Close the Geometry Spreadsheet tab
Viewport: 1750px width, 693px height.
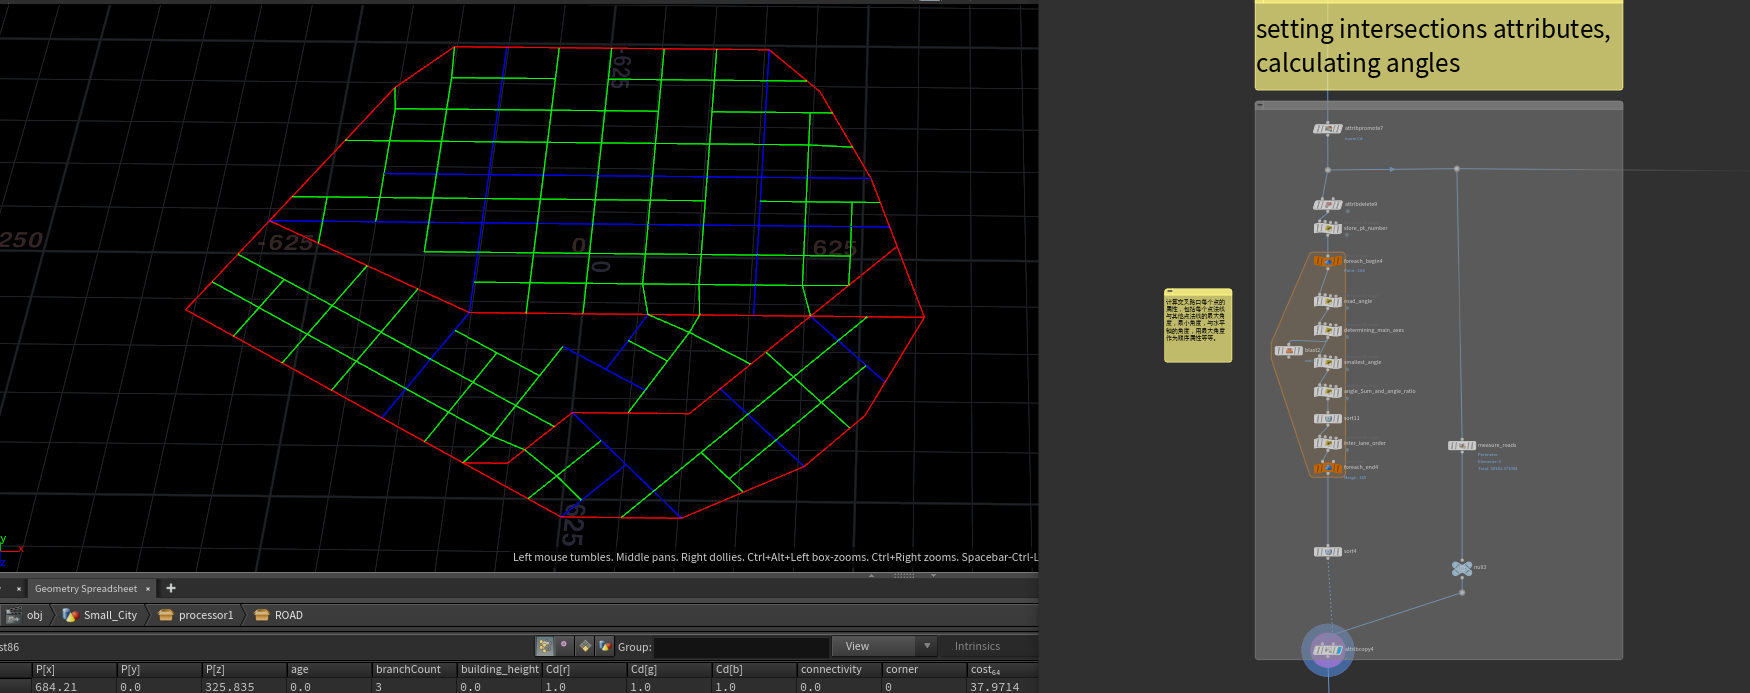coord(148,589)
